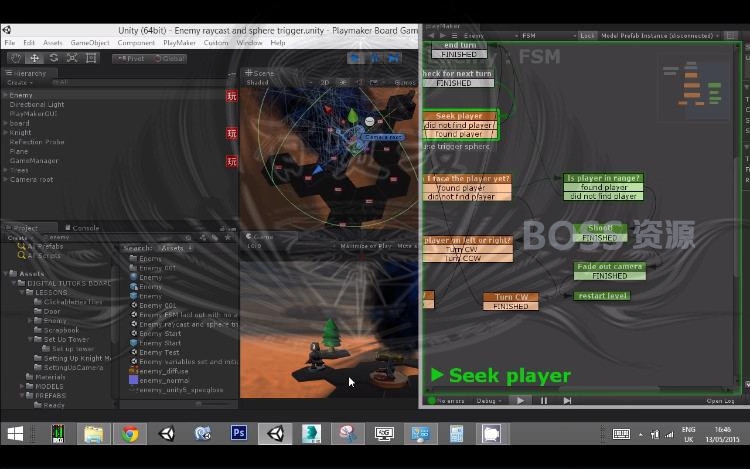The height and width of the screenshot is (469, 750).
Task: Click the PlayMaker Pause button
Action: click(543, 401)
